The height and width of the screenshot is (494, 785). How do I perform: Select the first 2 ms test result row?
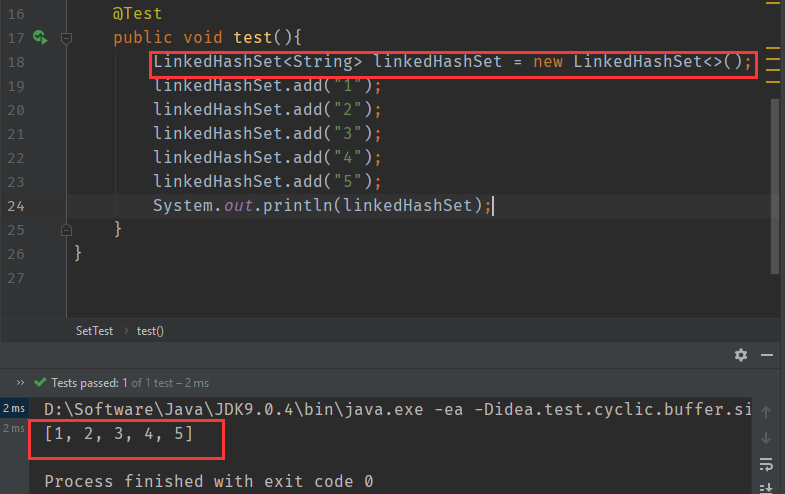tap(14, 408)
